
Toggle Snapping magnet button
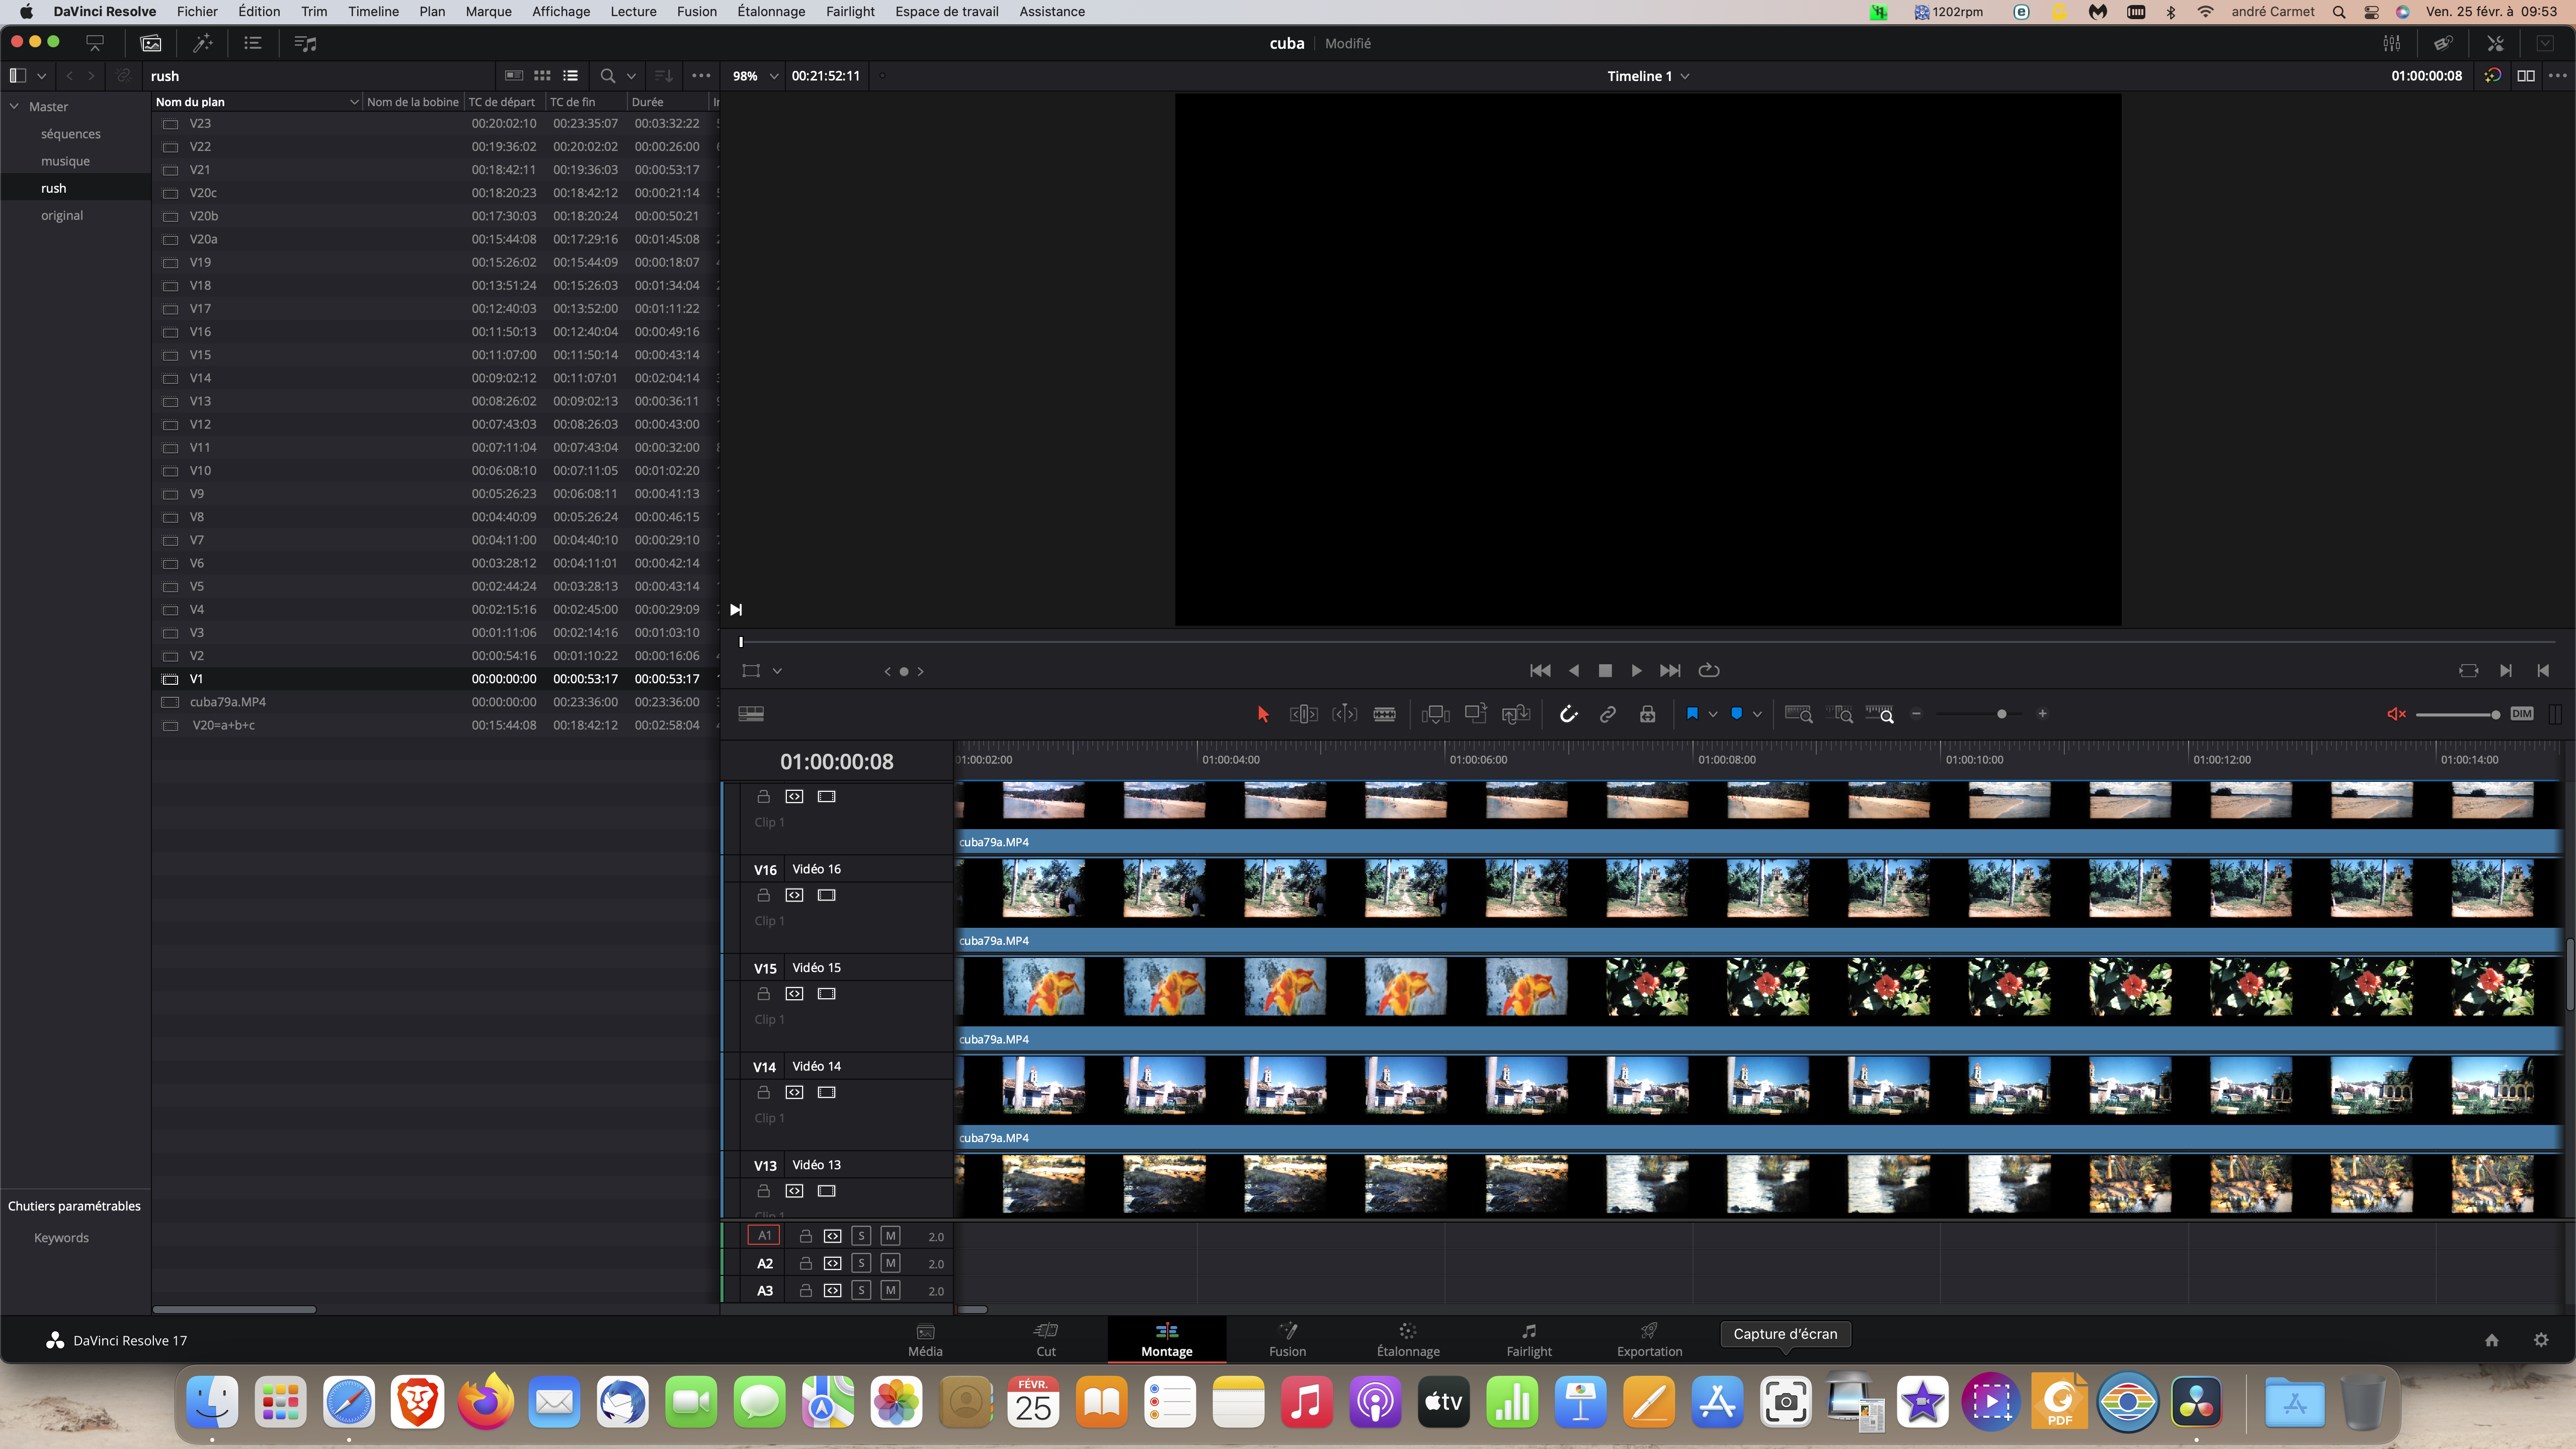tap(1568, 714)
